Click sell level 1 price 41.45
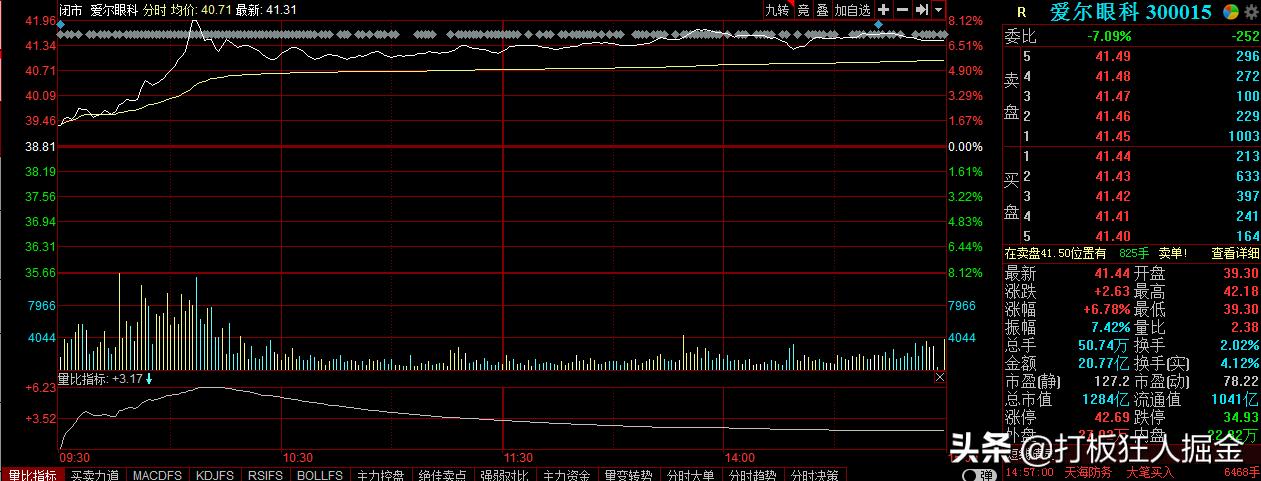This screenshot has width=1261, height=481. click(1112, 136)
